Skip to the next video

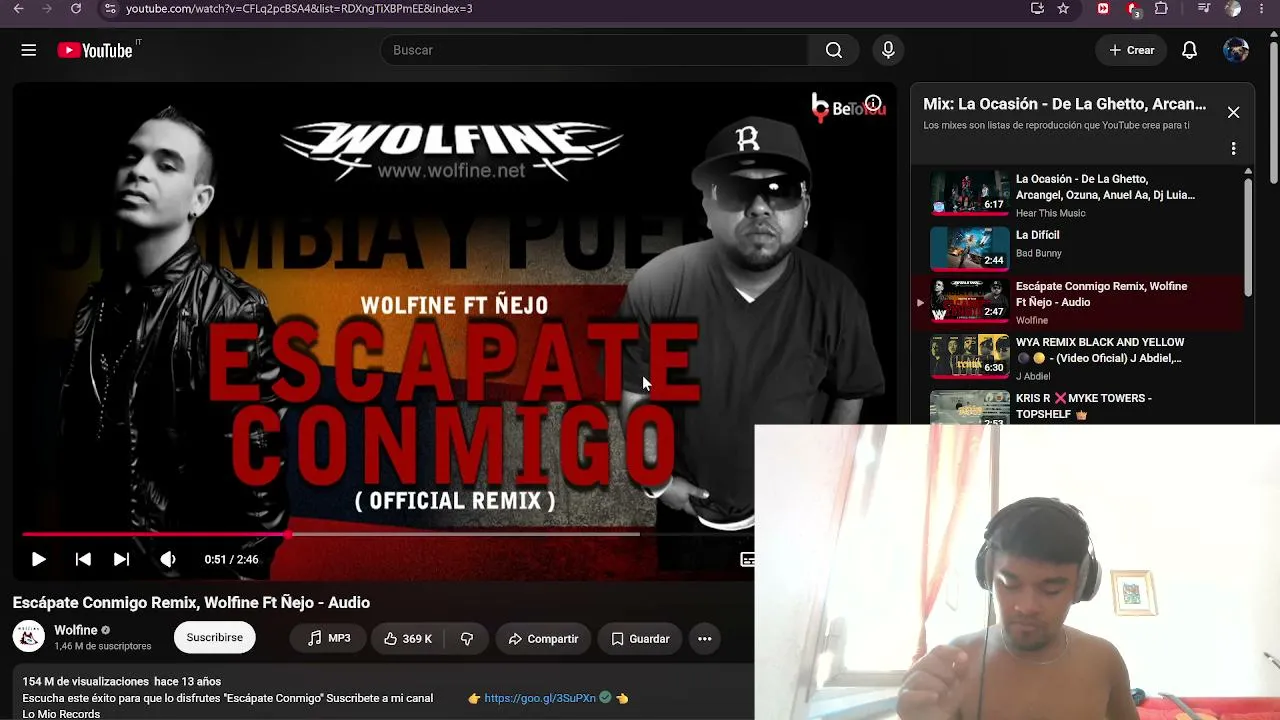tap(121, 559)
